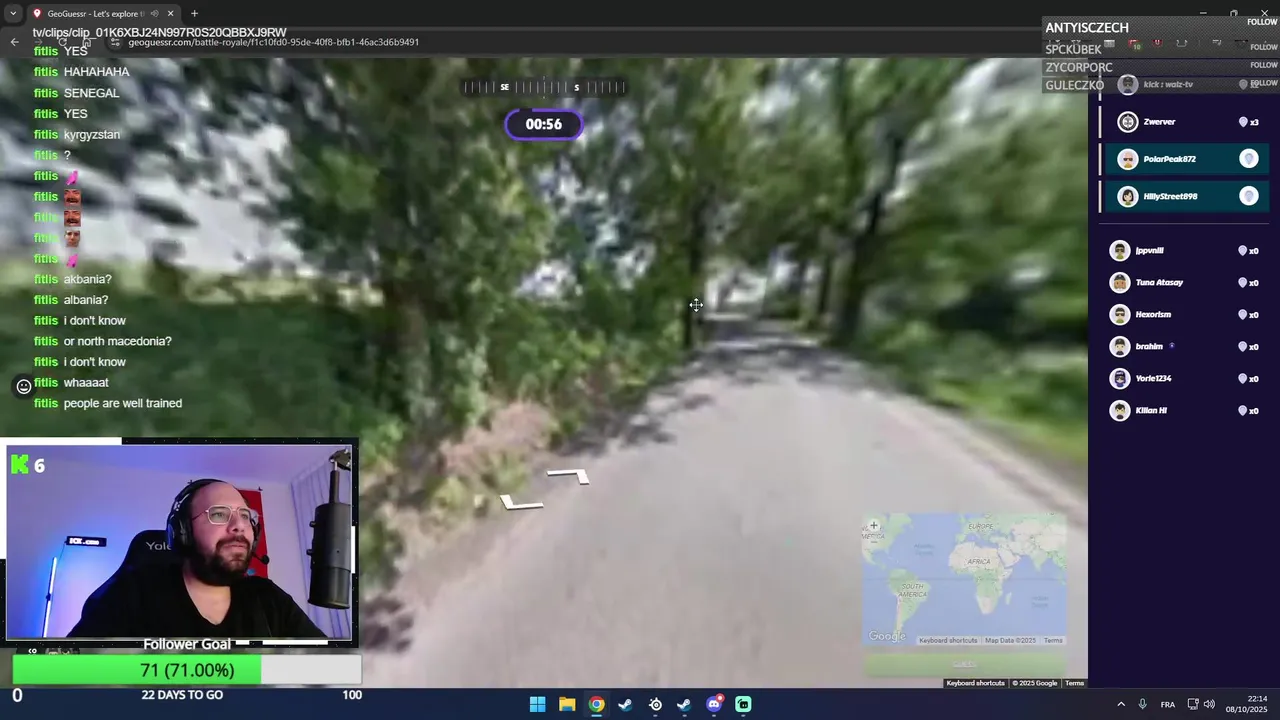Show hidden system tray icons
Viewport: 1280px width, 720px height.
(1120, 704)
